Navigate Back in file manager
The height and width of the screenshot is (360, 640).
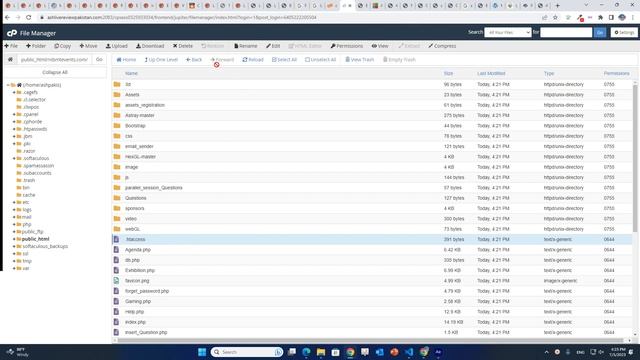point(194,60)
